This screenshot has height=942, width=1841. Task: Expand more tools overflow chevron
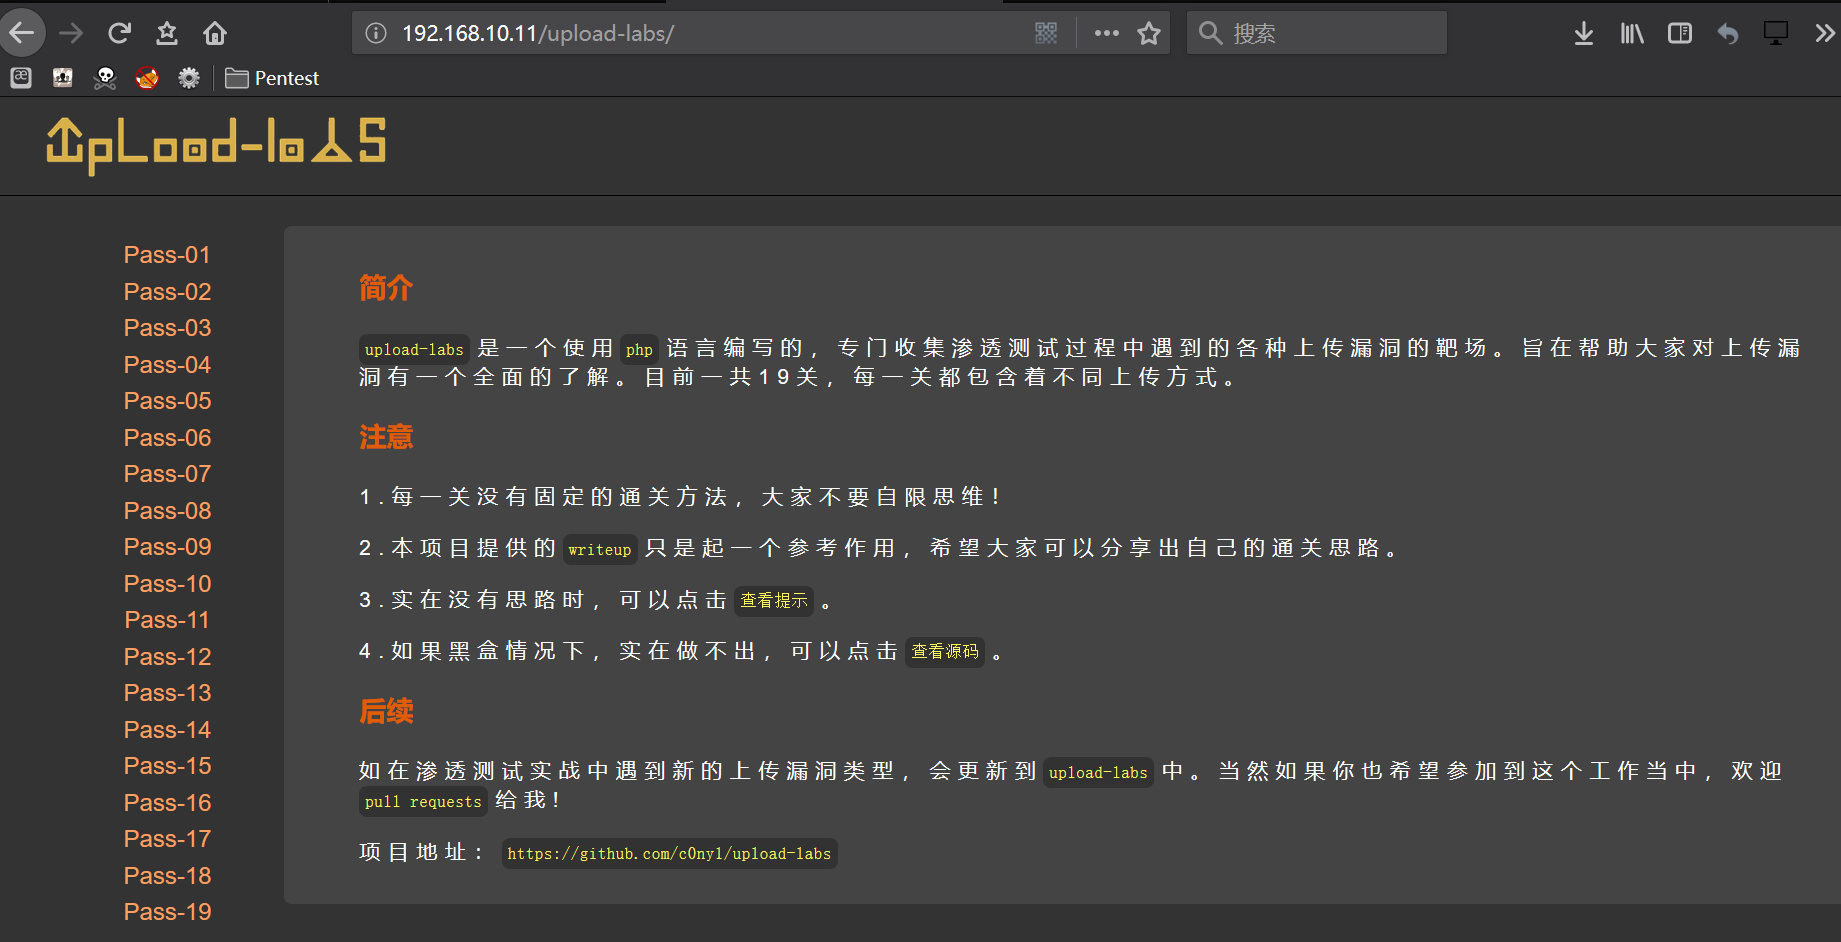[1825, 33]
